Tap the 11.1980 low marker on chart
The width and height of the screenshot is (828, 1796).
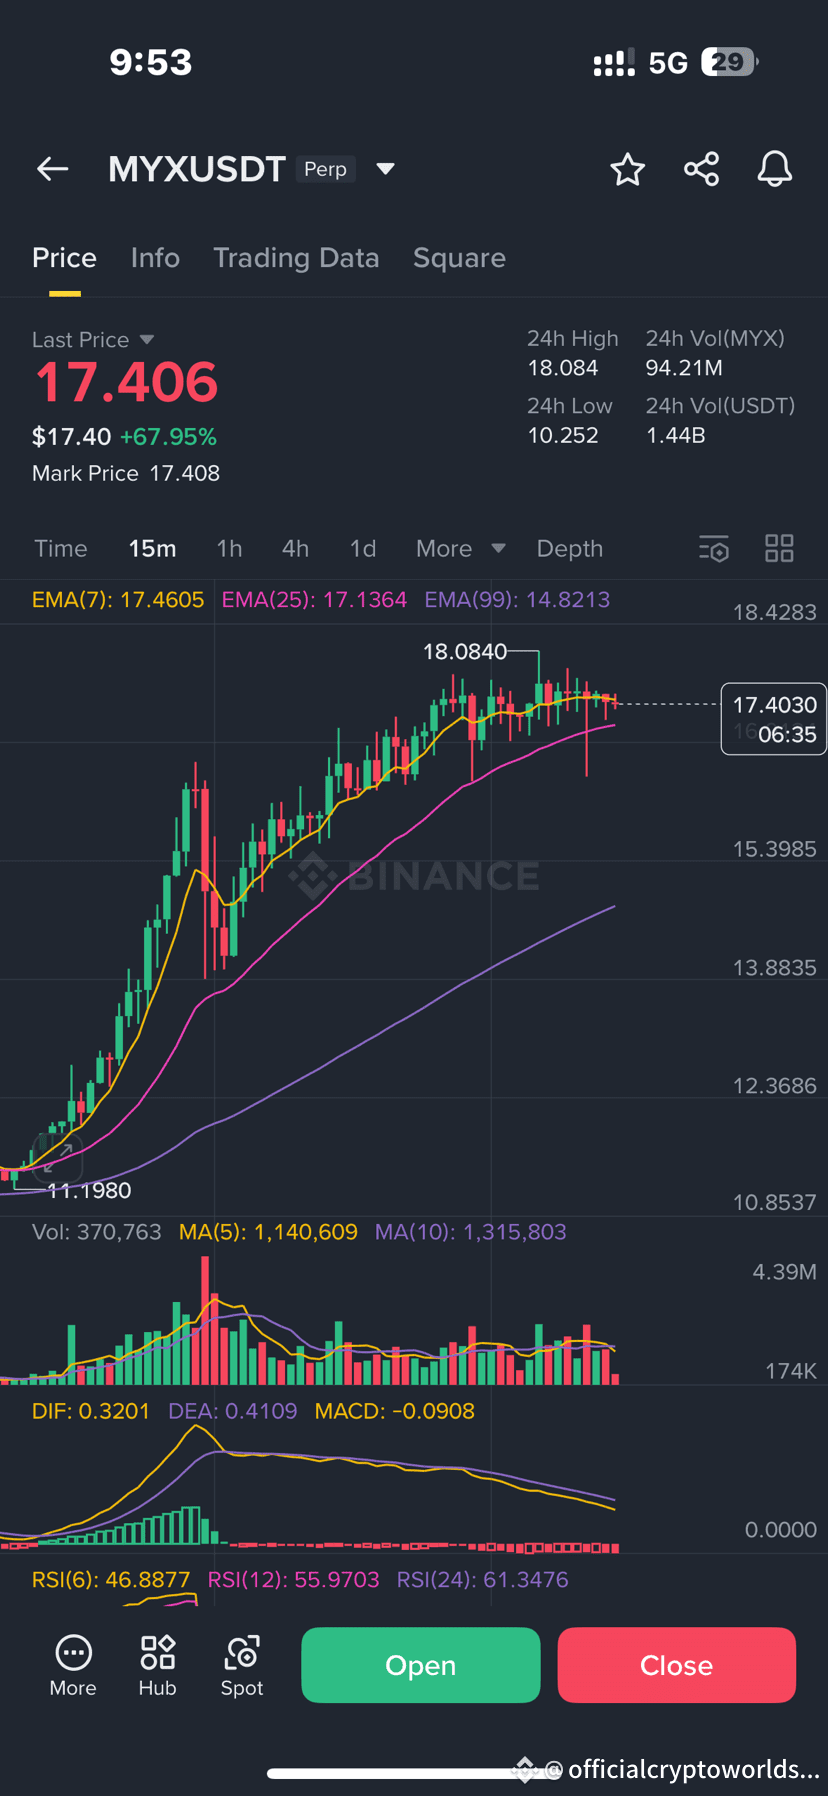90,1191
